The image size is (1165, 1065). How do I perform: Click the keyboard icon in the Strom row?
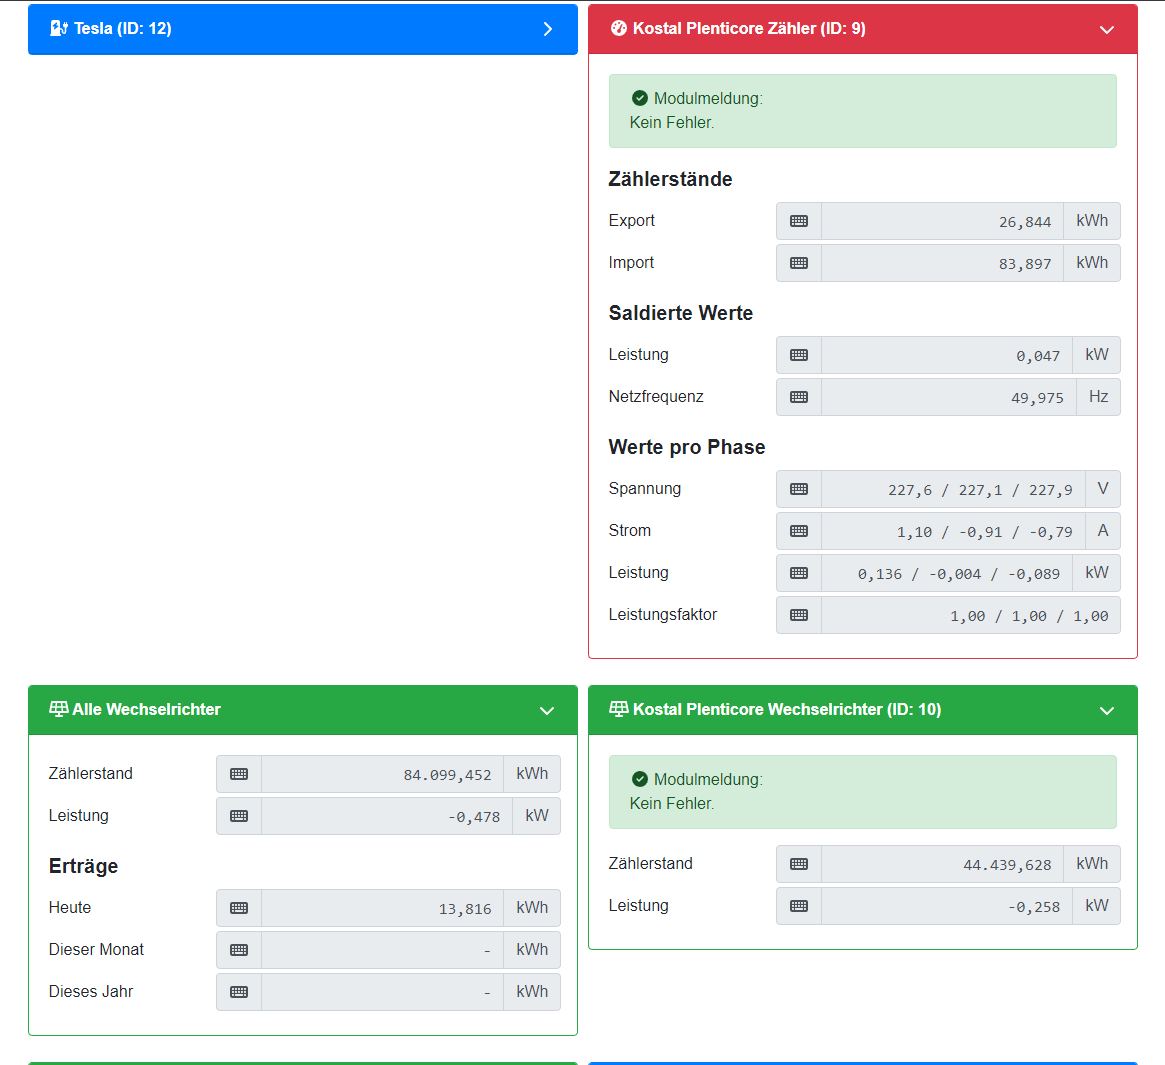tap(799, 531)
